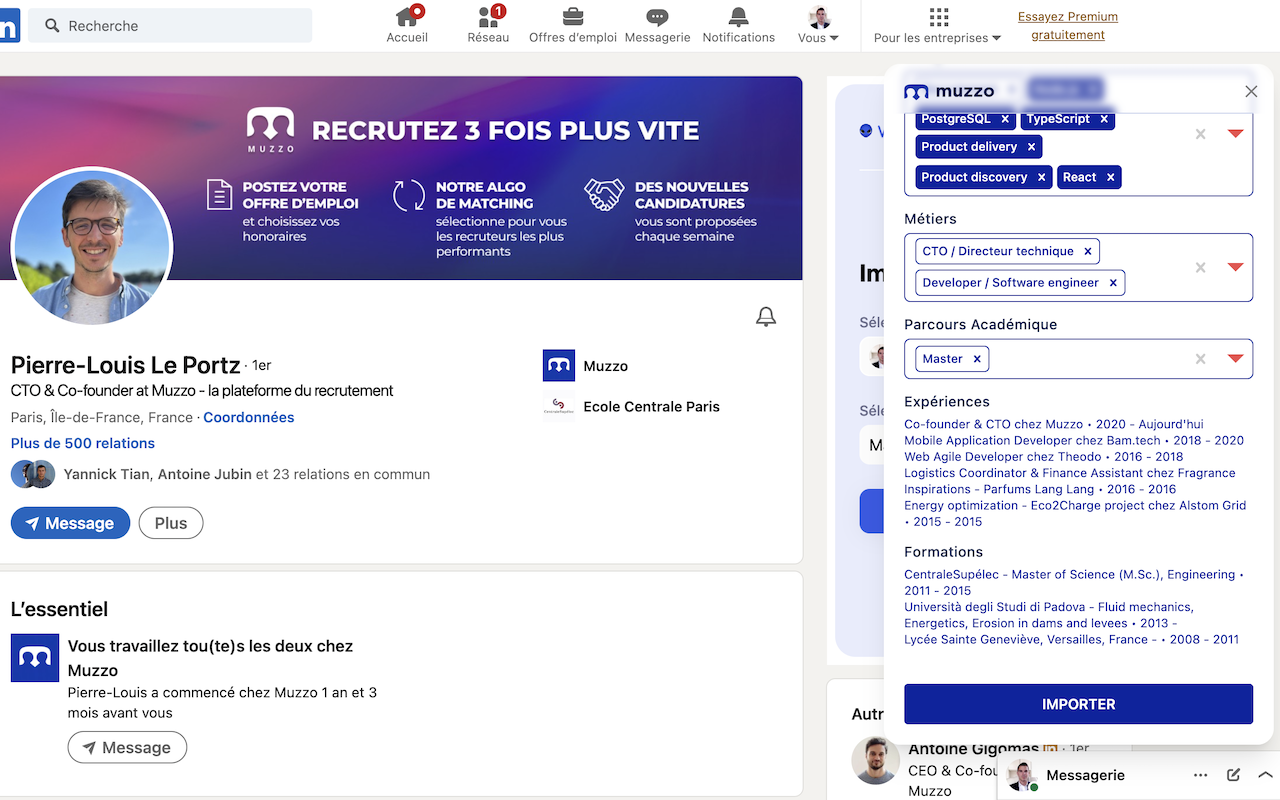Click Antoine Gigomas's profile photo
This screenshot has width=1280, height=800.
876,761
